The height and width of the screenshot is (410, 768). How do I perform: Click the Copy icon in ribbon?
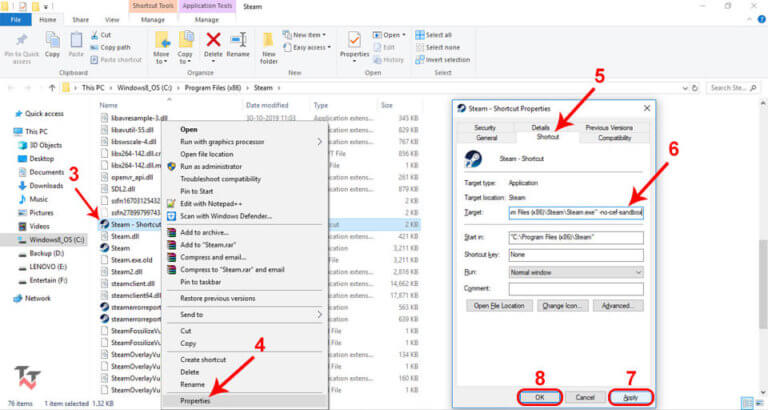[52, 40]
